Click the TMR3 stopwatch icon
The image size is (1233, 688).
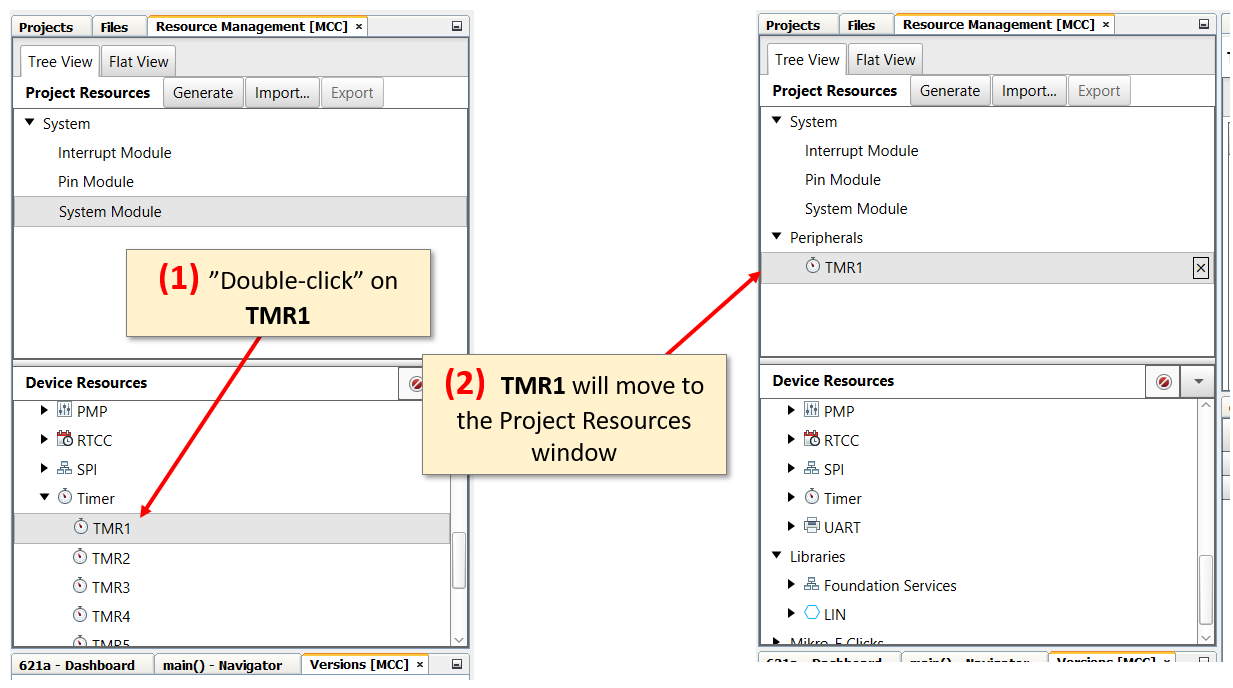[x=80, y=586]
